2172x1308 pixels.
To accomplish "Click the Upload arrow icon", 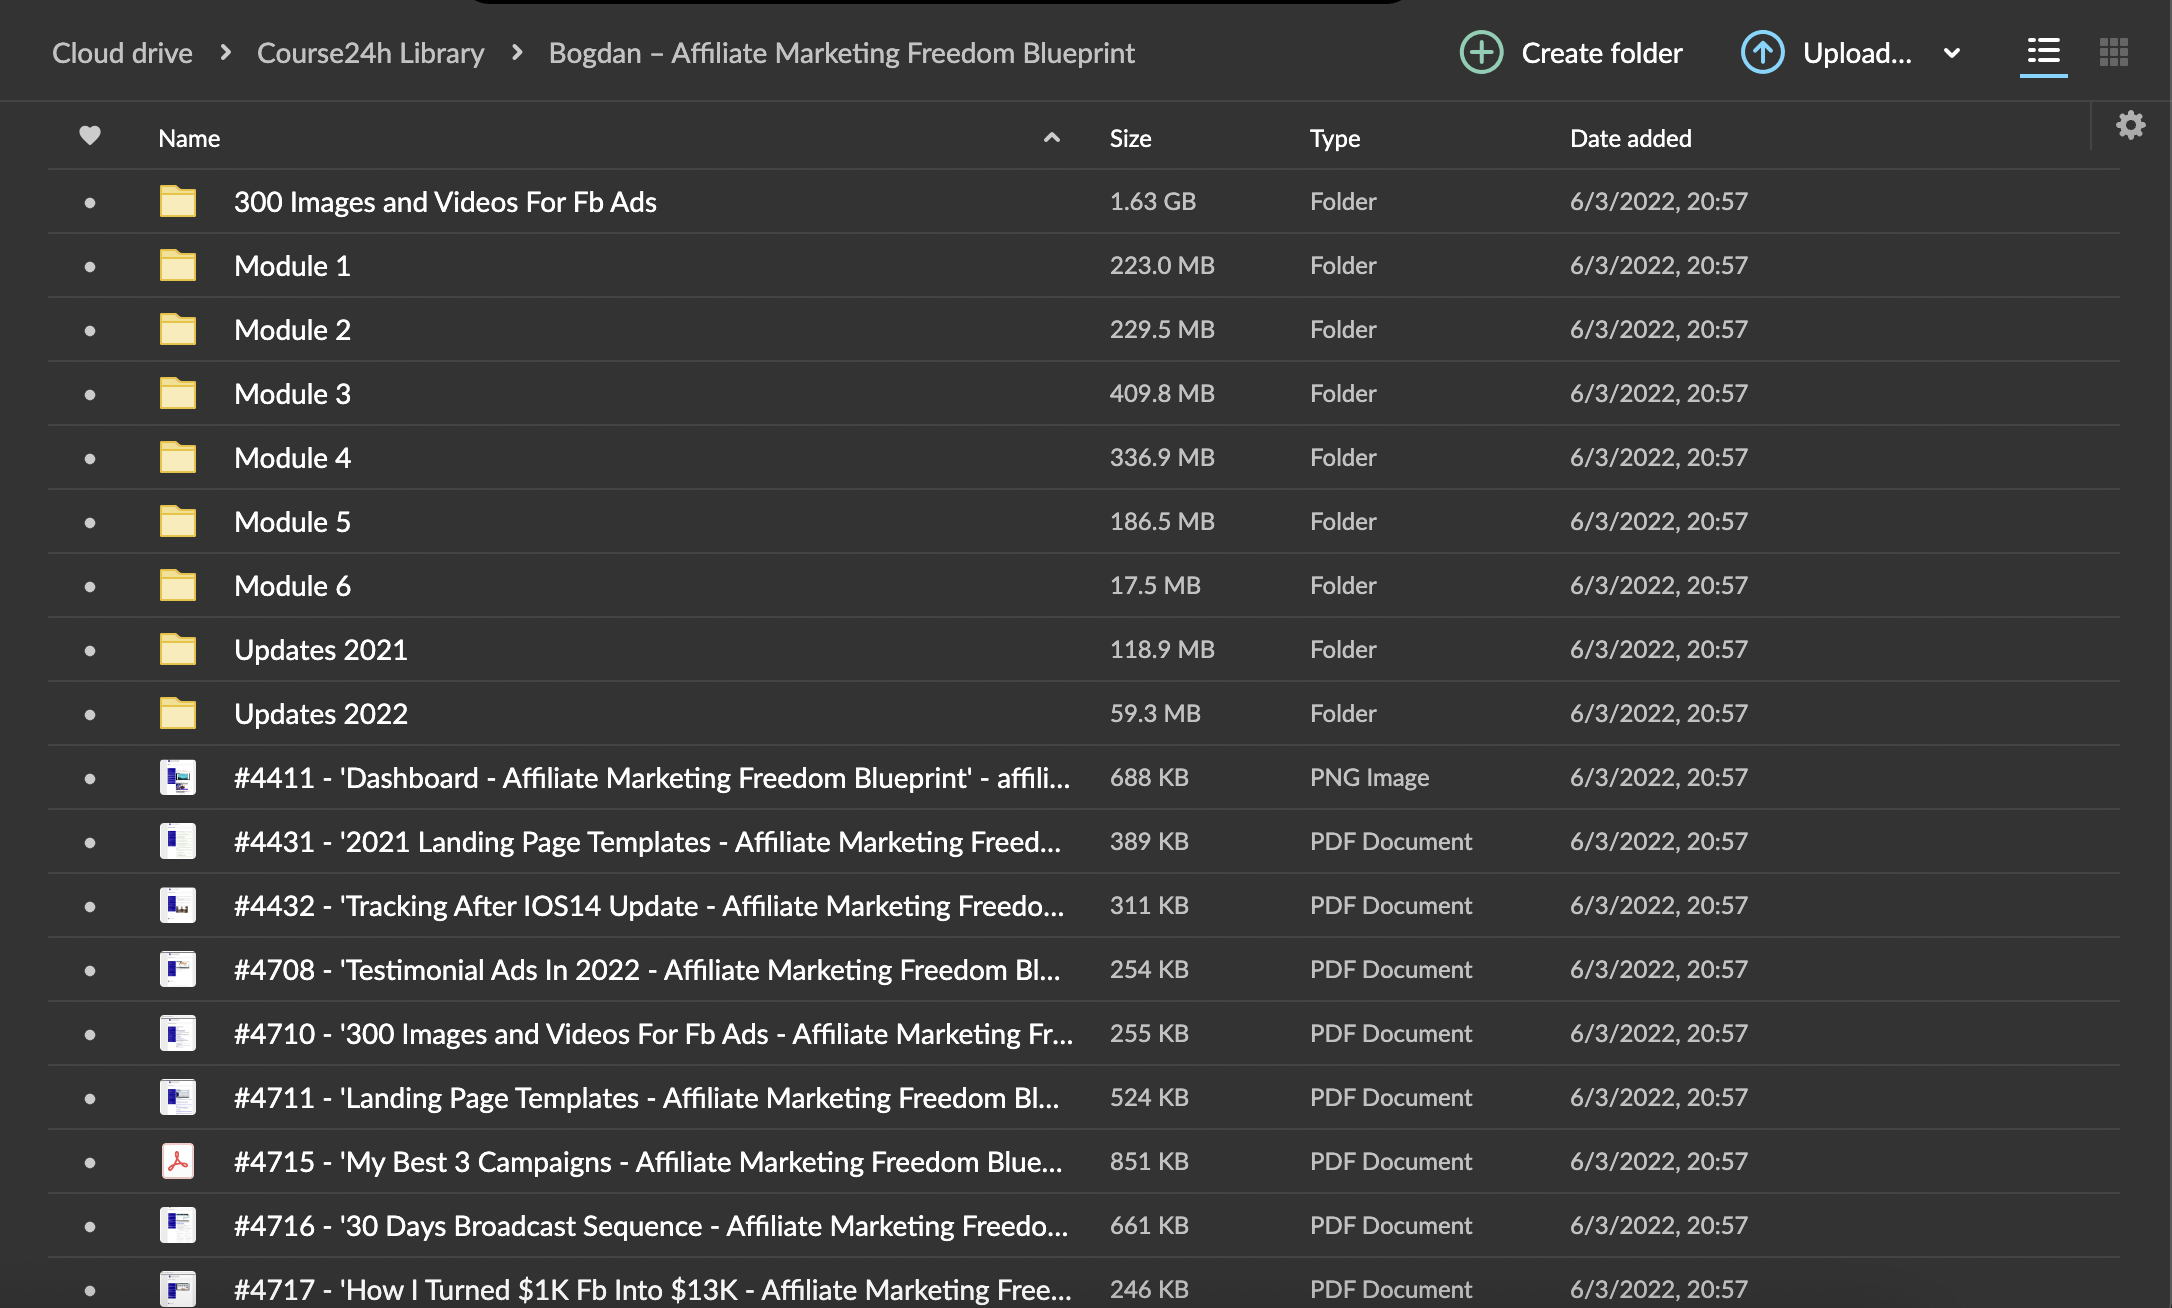I will pyautogui.click(x=1762, y=53).
